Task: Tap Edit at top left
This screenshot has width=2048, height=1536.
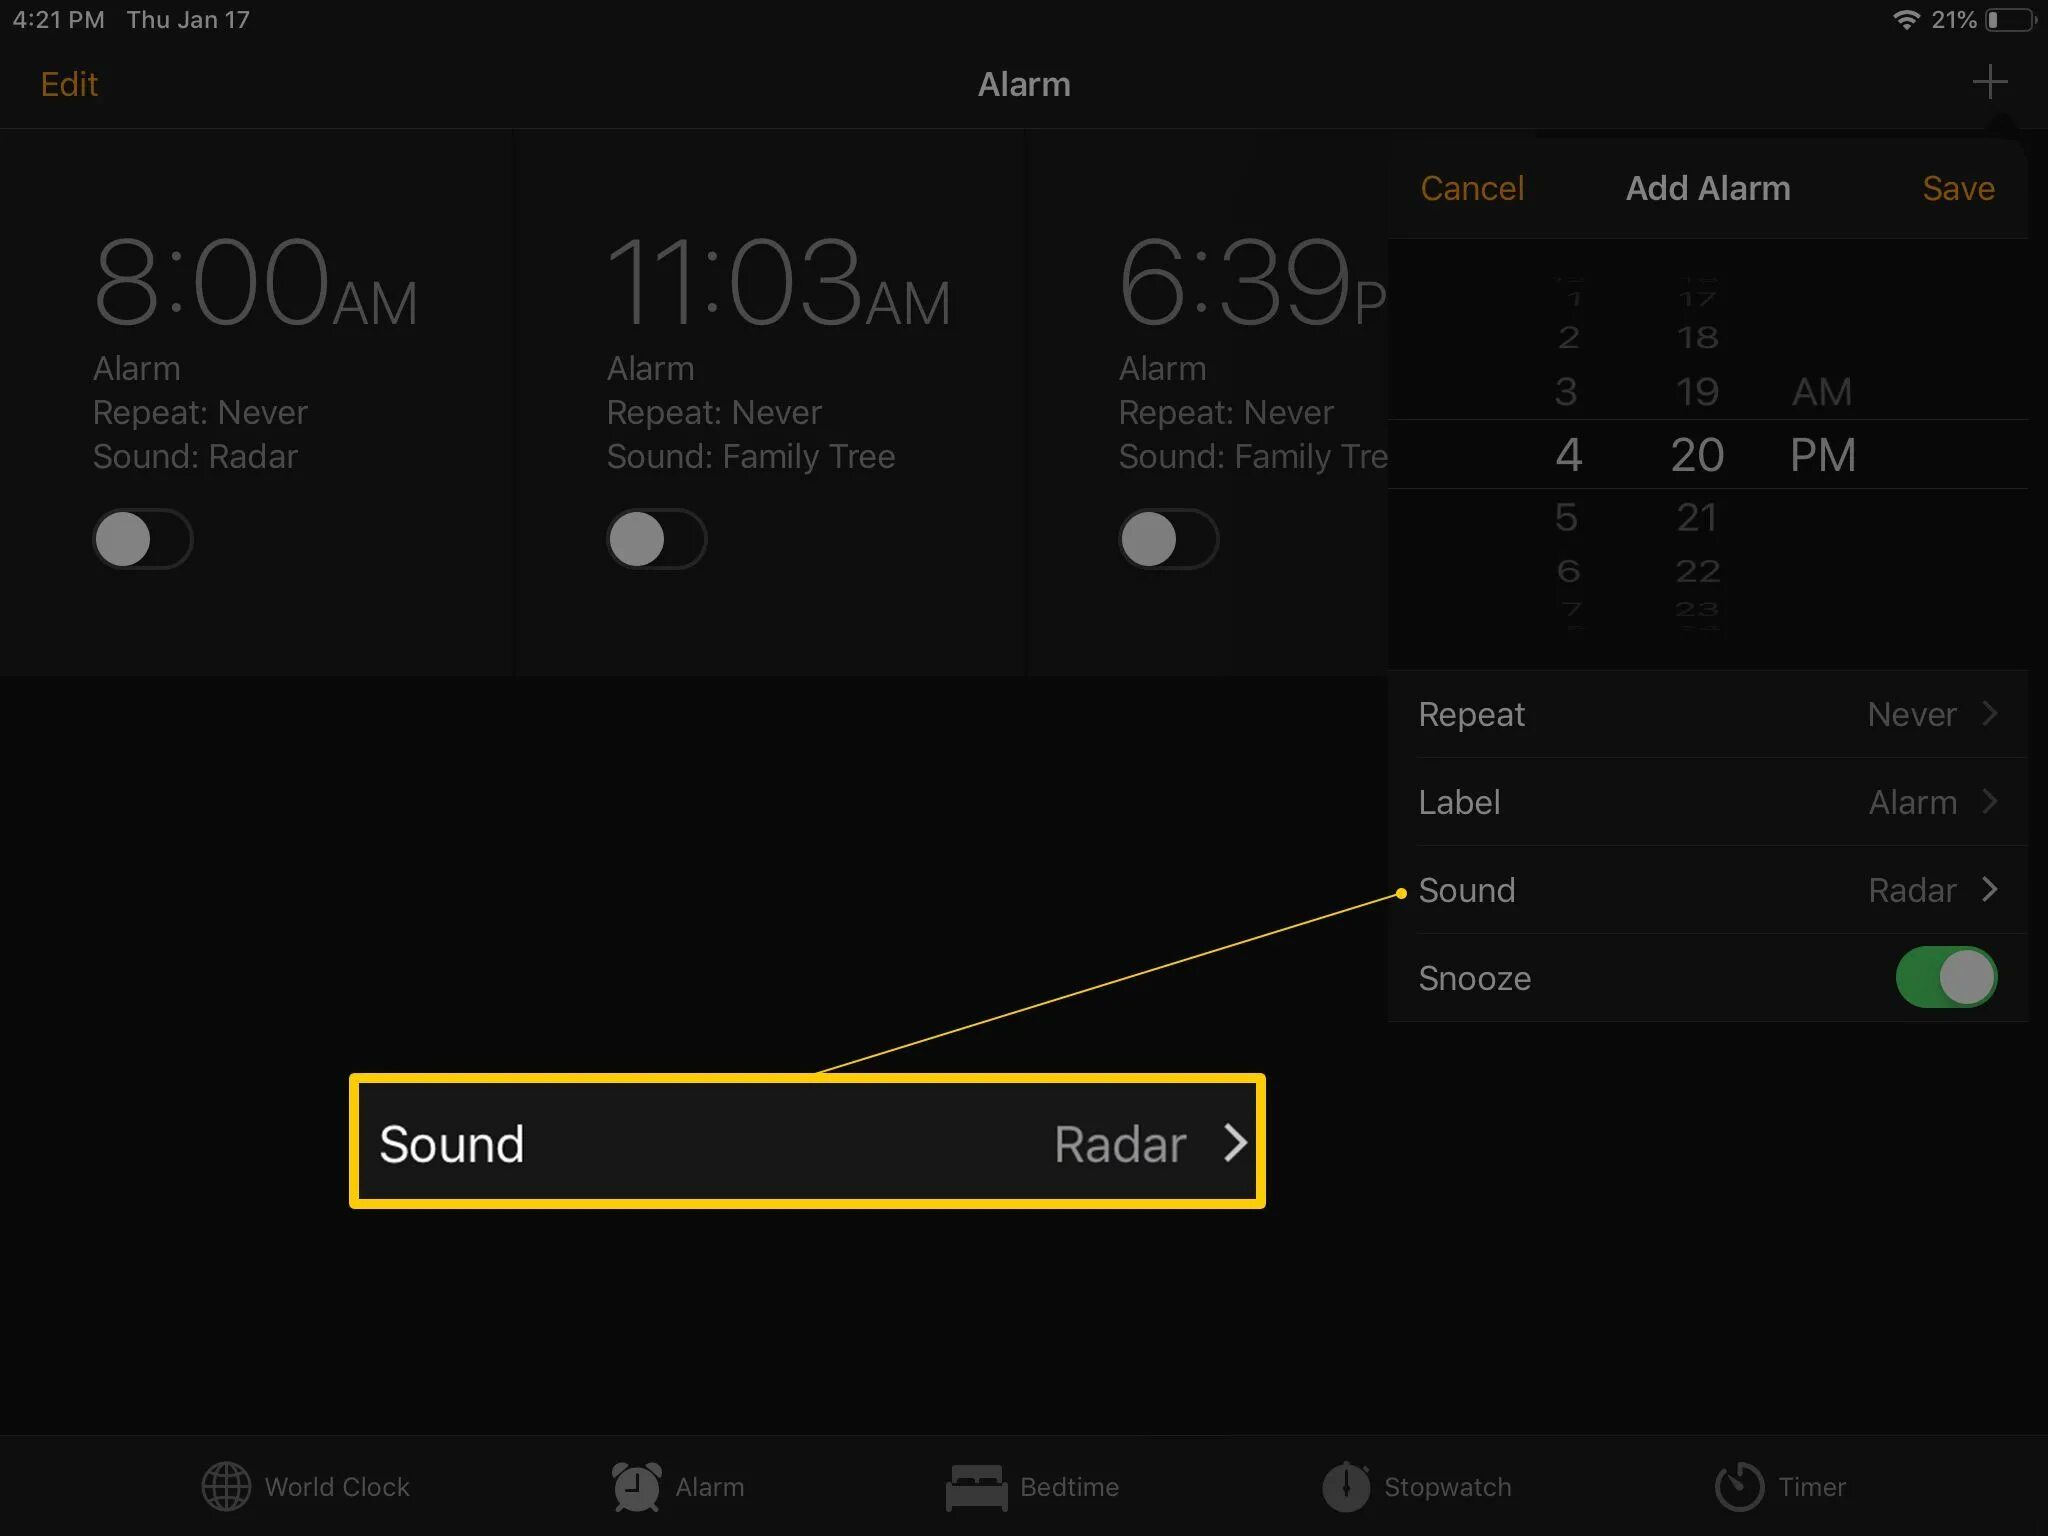Action: (x=69, y=84)
